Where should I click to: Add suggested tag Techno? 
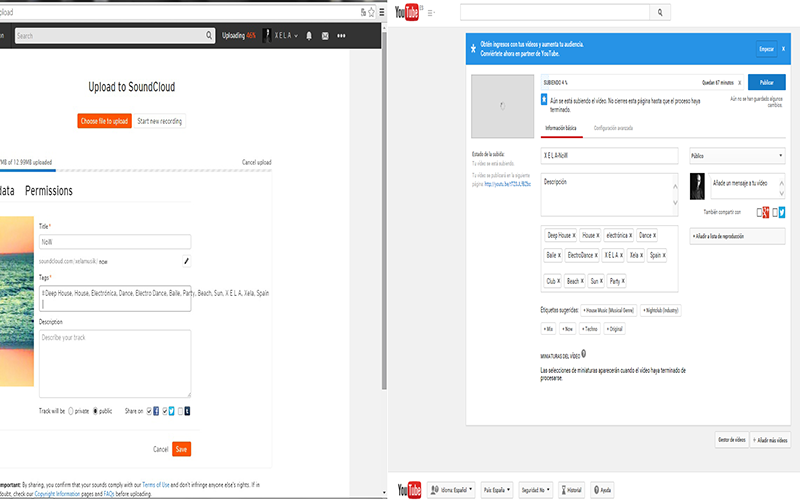tap(589, 329)
